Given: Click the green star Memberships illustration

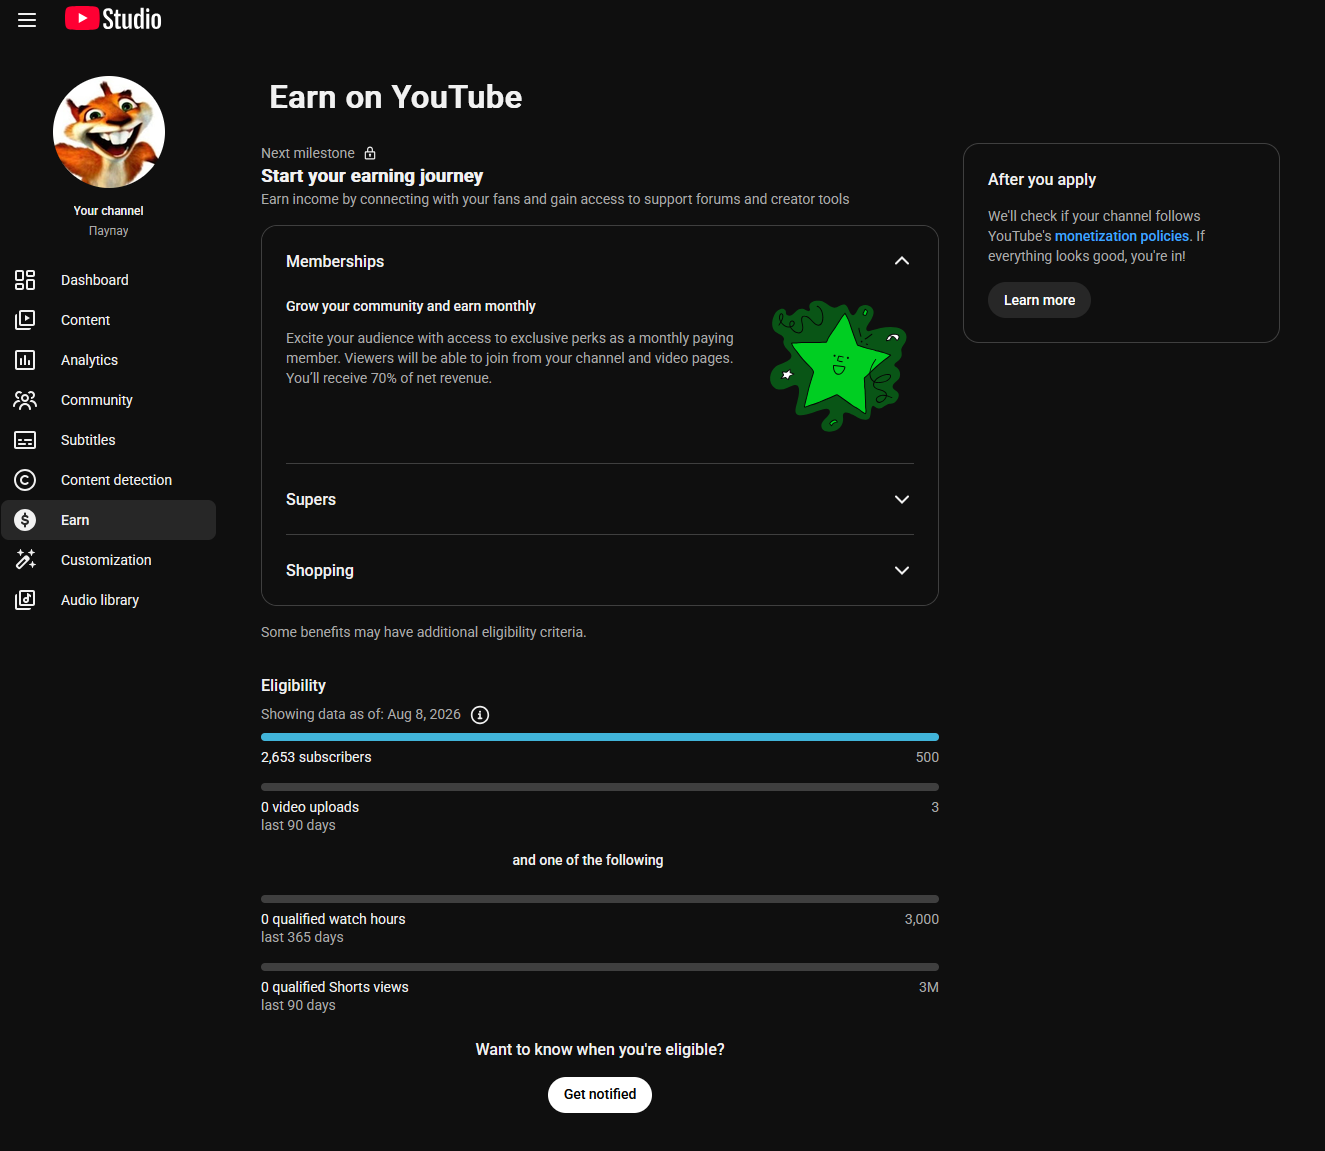Looking at the screenshot, I should click(x=839, y=366).
